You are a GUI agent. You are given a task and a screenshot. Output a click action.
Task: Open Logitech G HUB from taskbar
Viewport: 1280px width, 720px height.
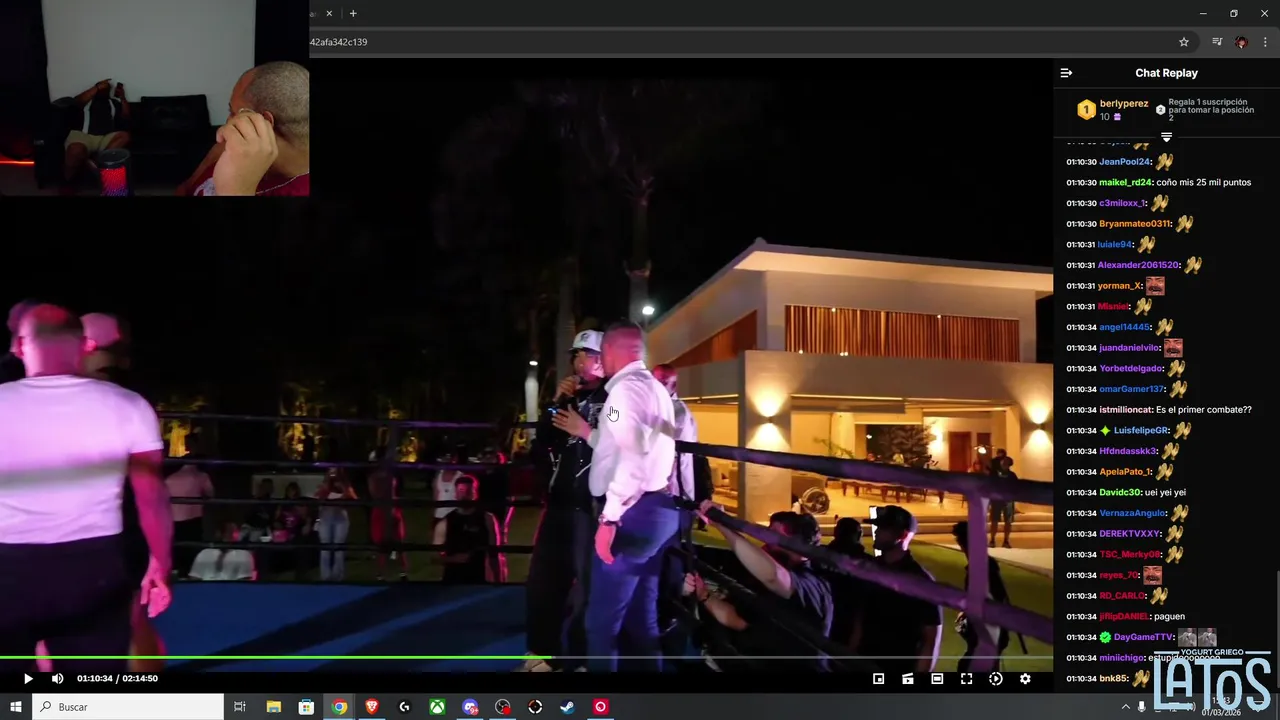click(x=404, y=707)
